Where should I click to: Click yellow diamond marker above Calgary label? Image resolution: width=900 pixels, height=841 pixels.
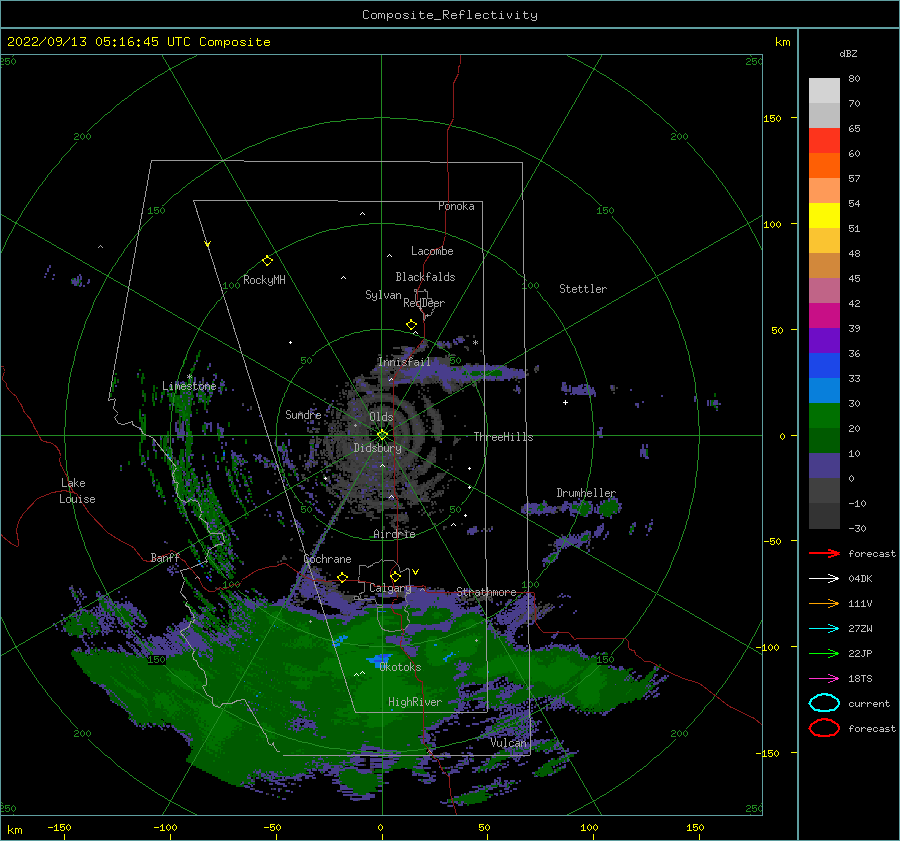pos(395,576)
